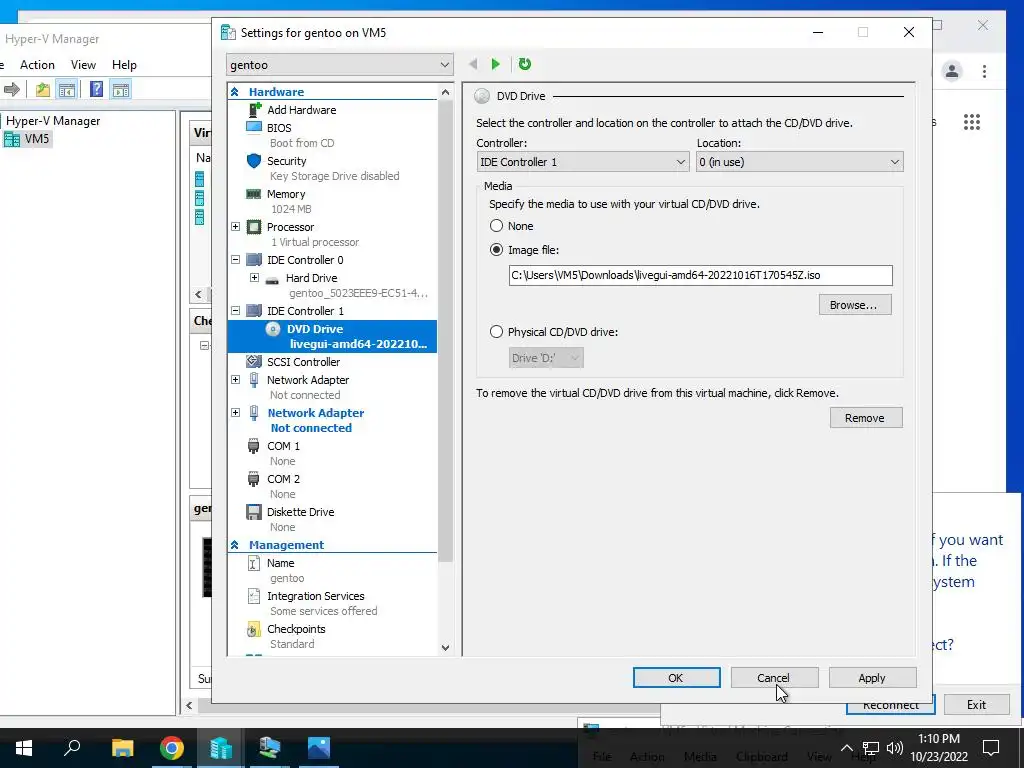The image size is (1024, 768).
Task: Open the Help menu in Hyper-V Manager
Action: 124,65
